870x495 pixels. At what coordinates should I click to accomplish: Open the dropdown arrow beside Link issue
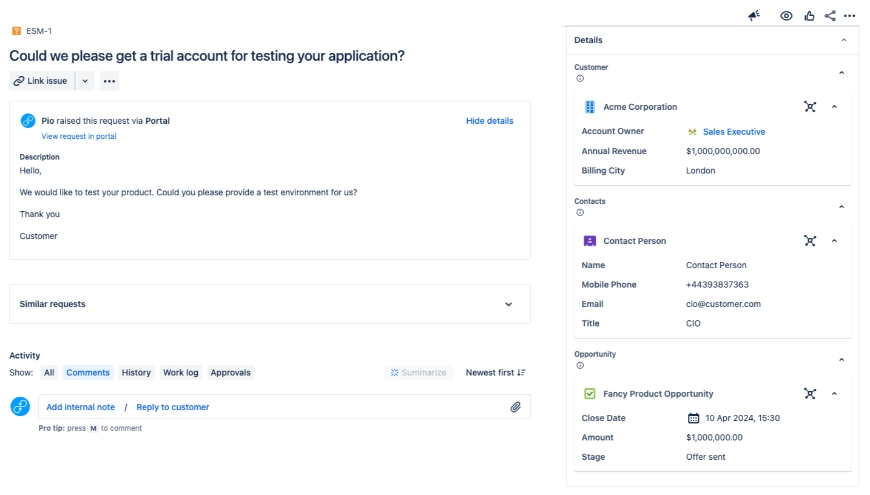click(x=85, y=81)
